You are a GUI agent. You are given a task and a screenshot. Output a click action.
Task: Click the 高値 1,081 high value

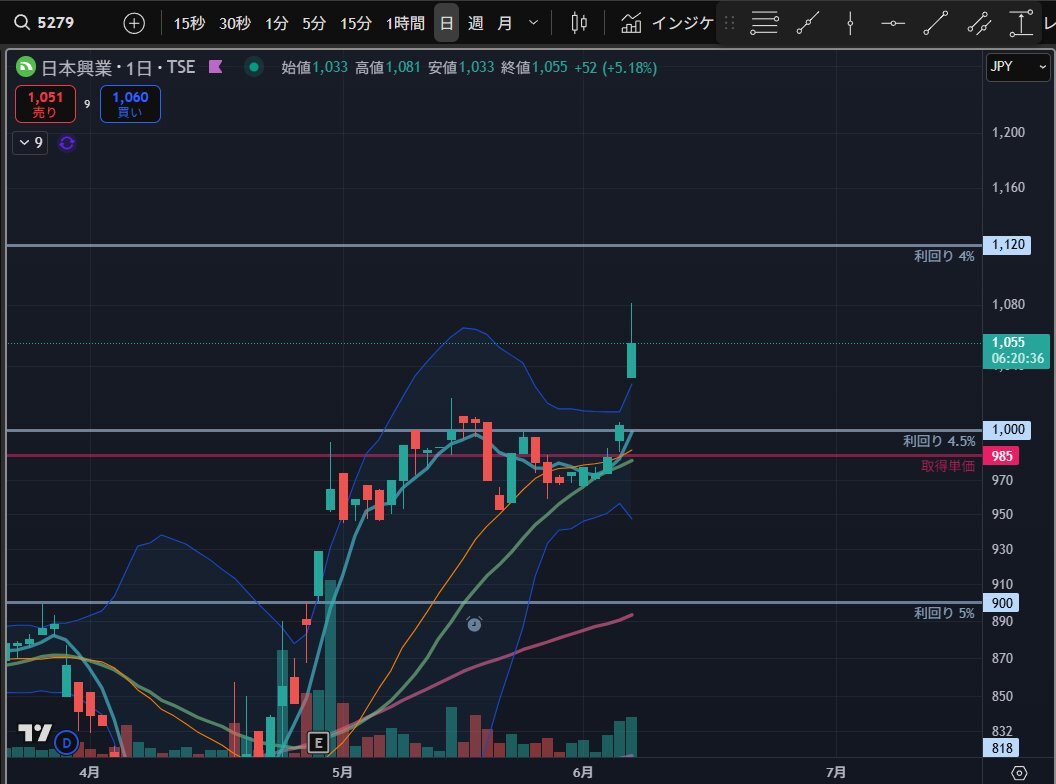point(388,67)
